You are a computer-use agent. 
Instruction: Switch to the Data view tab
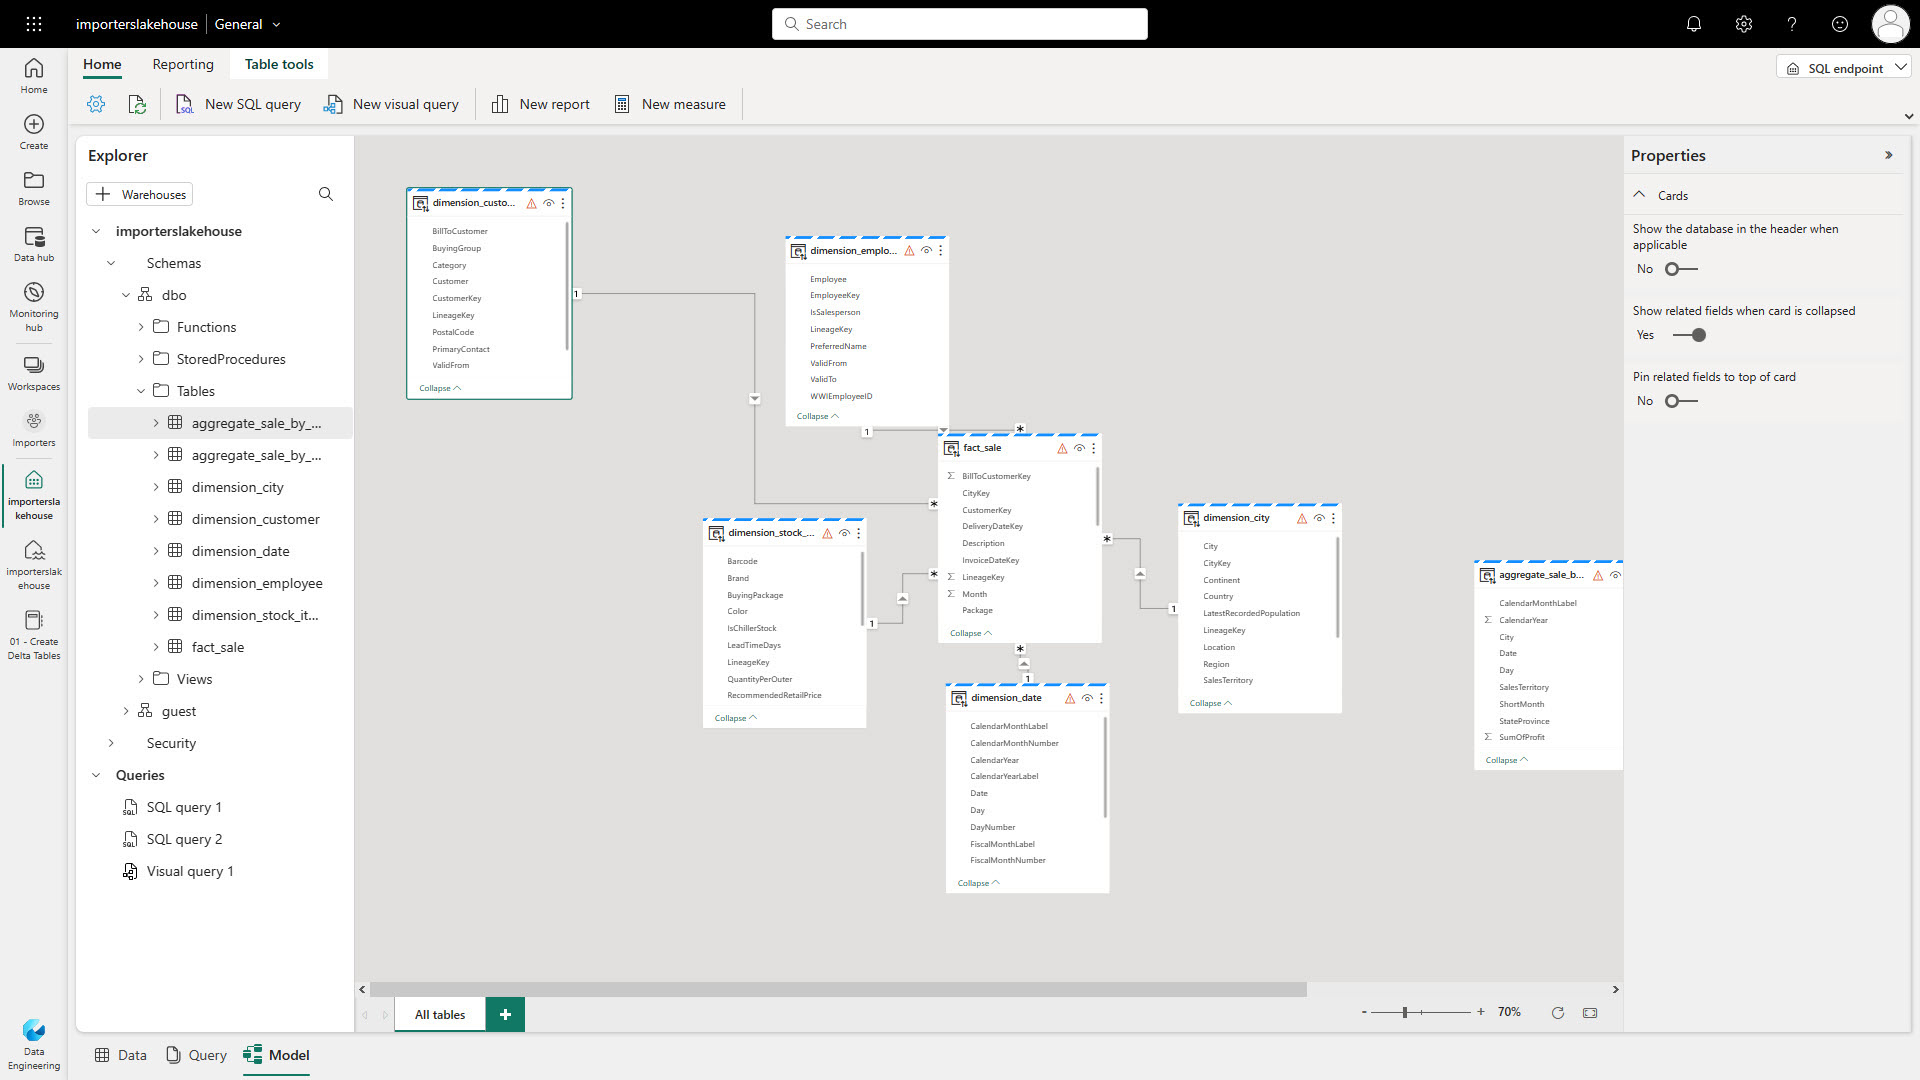[x=121, y=1055]
